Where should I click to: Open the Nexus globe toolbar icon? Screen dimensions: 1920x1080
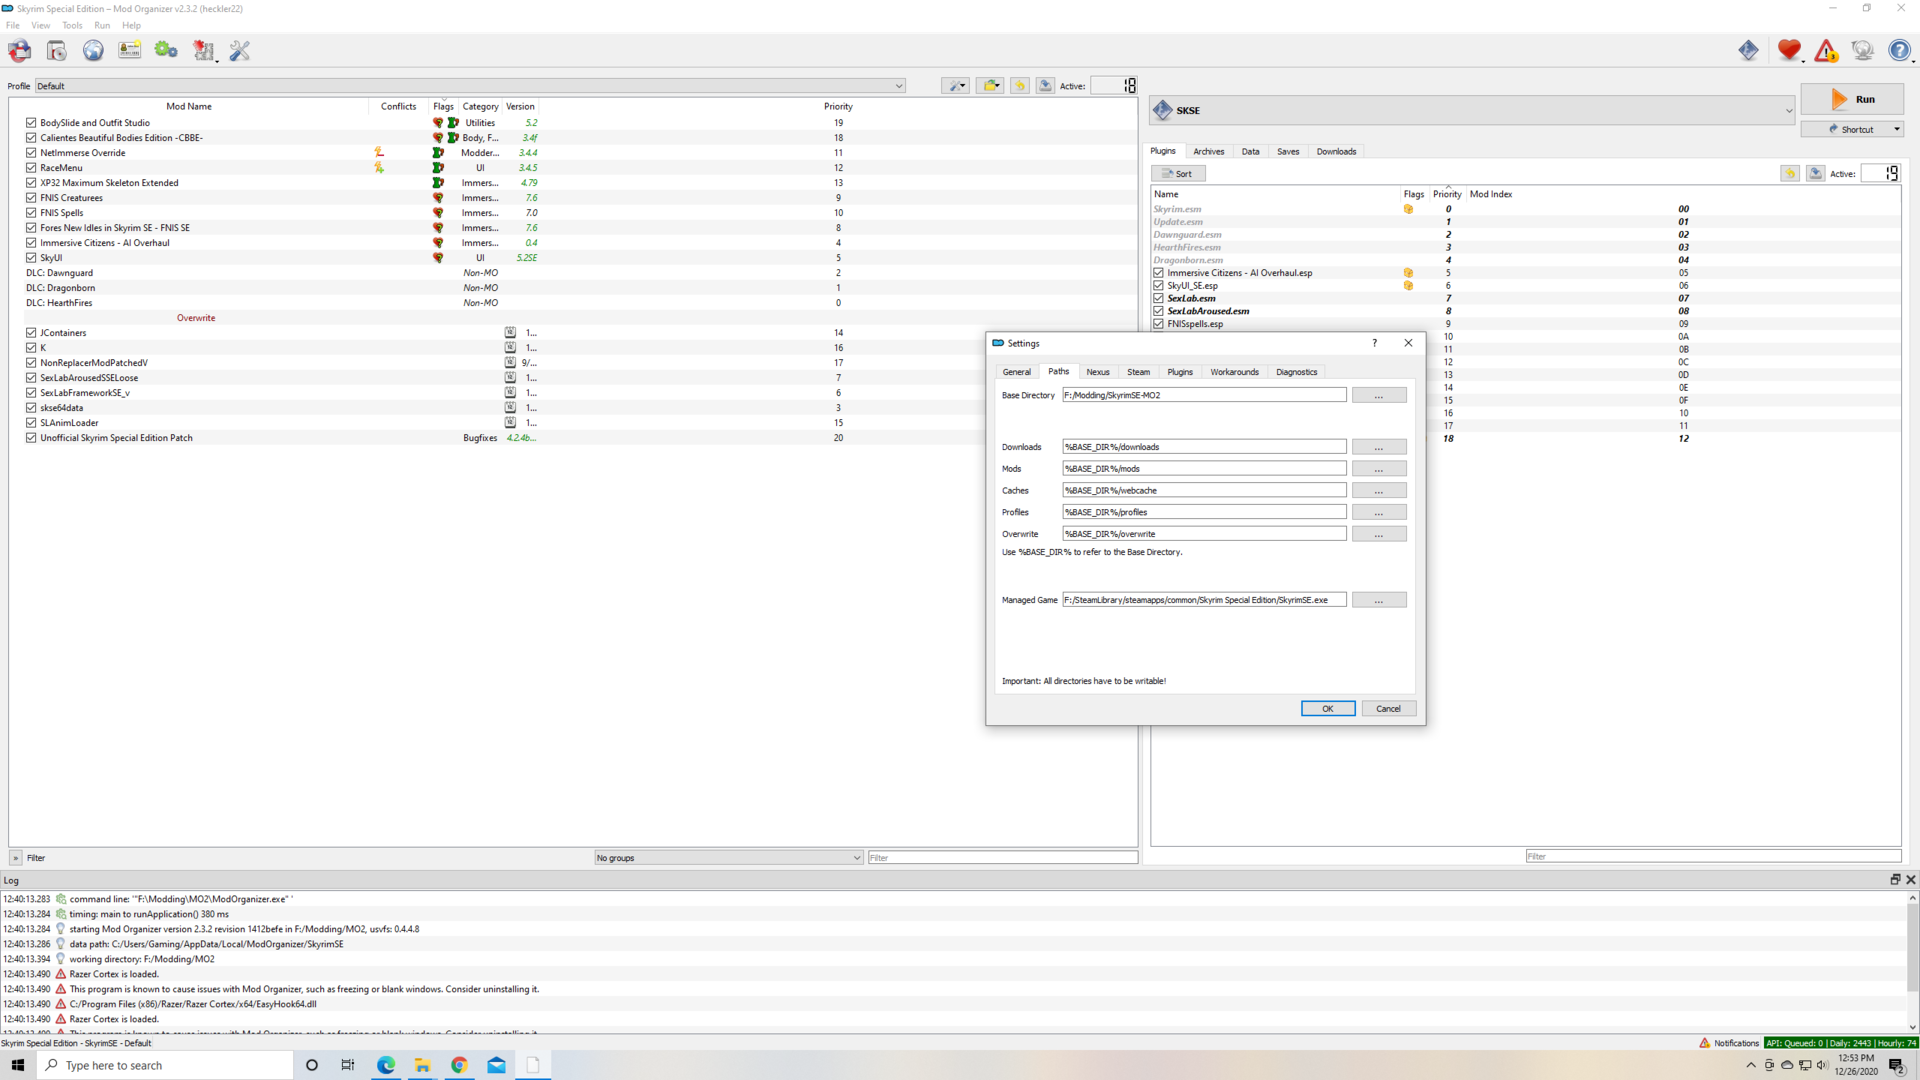tap(93, 50)
